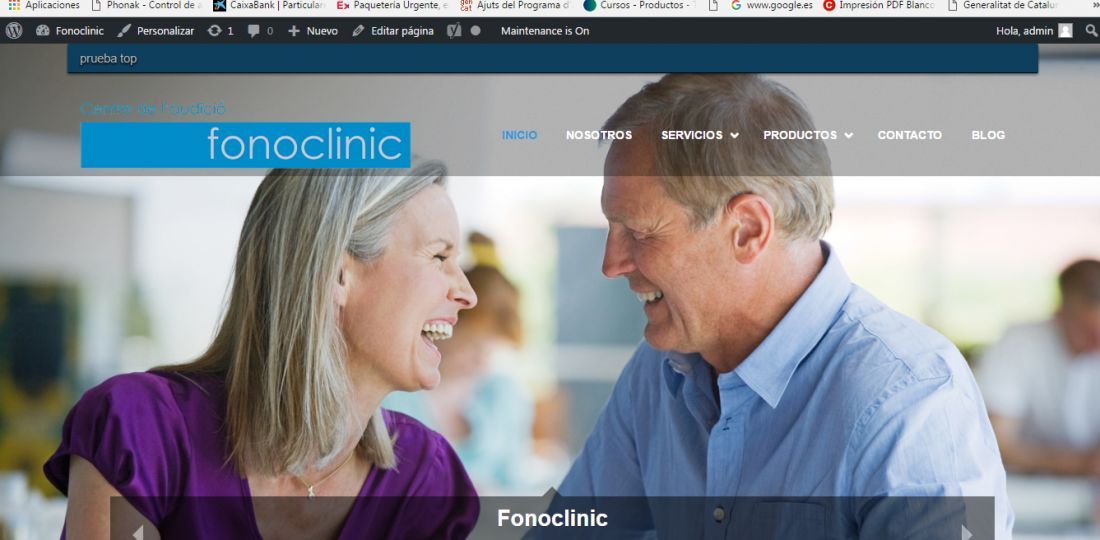Advance slider with right arrow
This screenshot has height=540, width=1100.
tap(967, 532)
